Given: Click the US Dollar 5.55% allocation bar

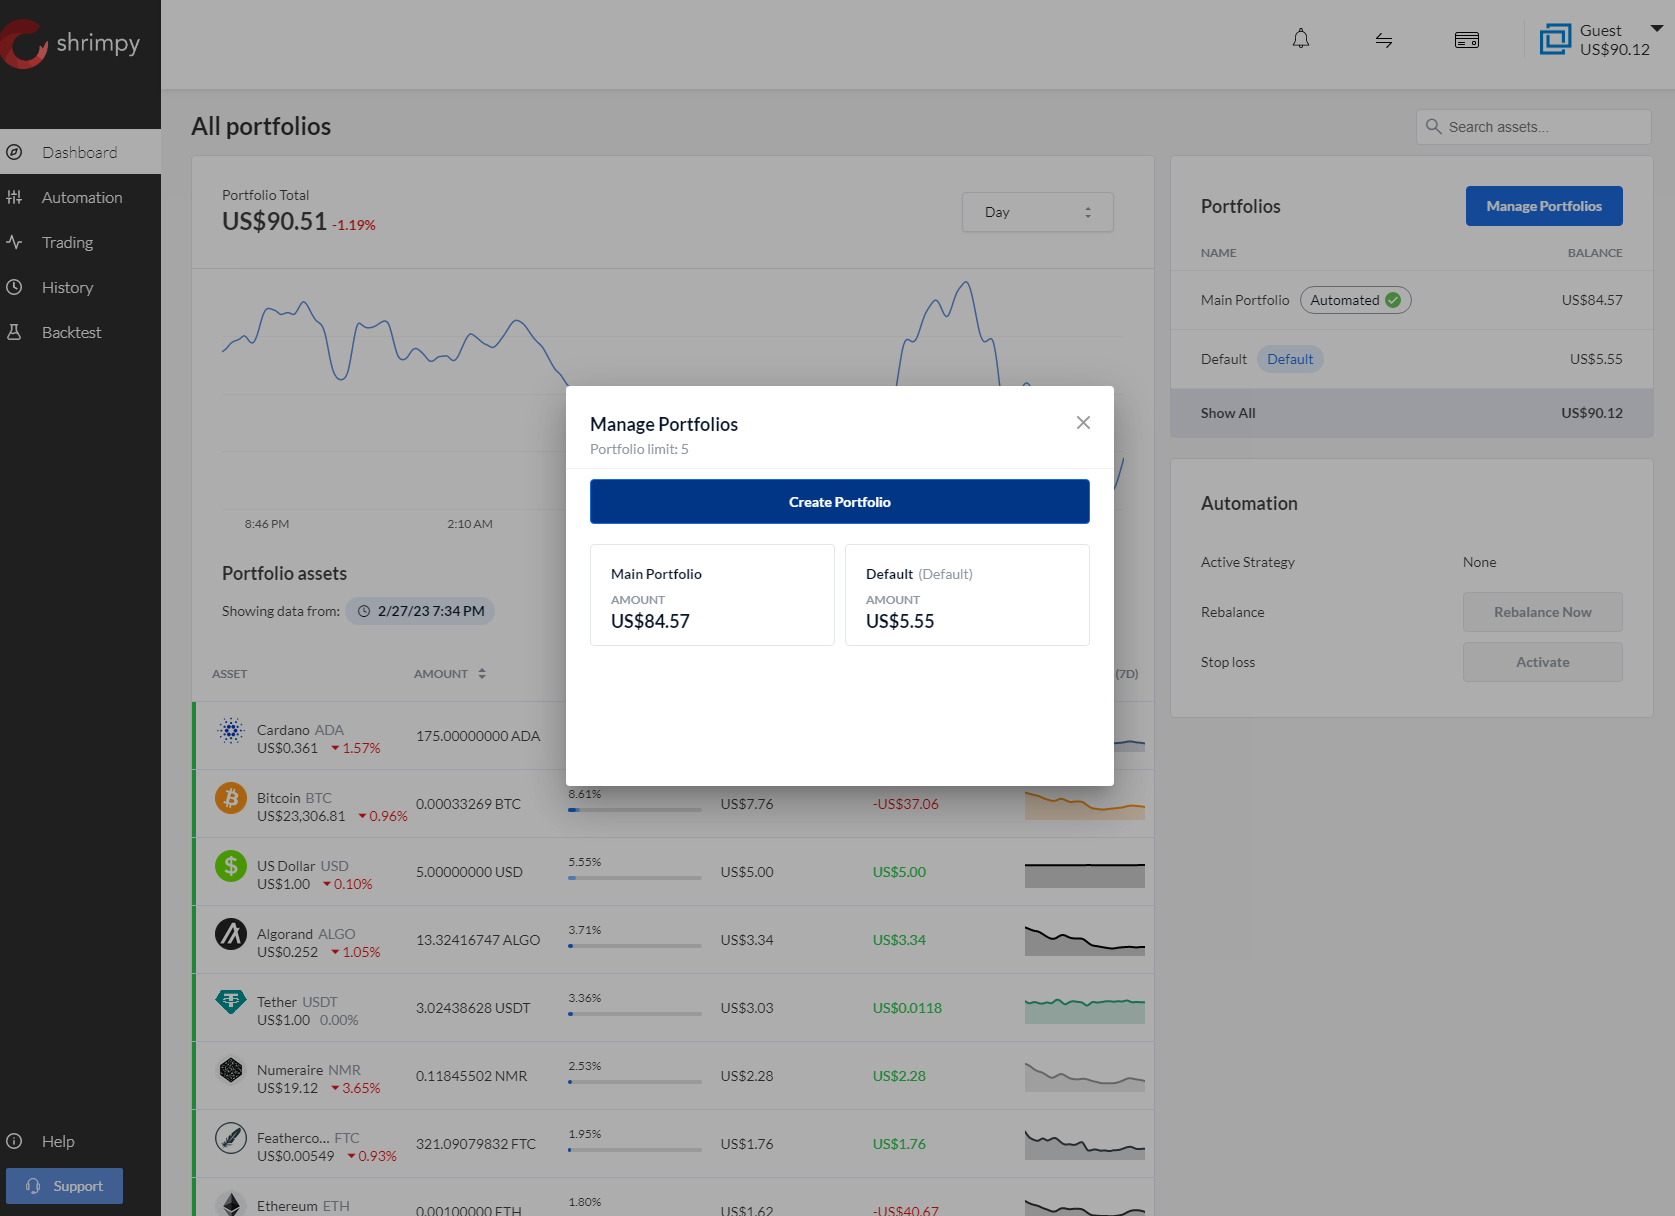Looking at the screenshot, I should click(635, 877).
